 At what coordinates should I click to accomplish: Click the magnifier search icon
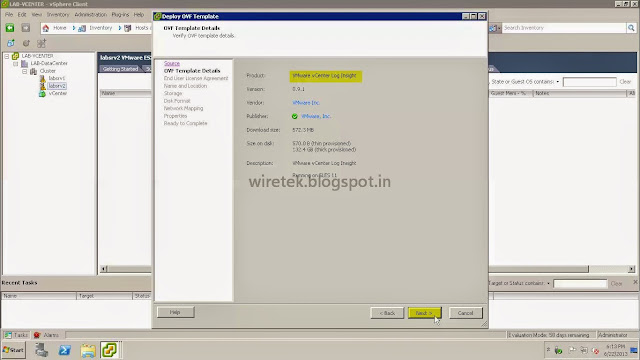pyautogui.click(x=631, y=28)
